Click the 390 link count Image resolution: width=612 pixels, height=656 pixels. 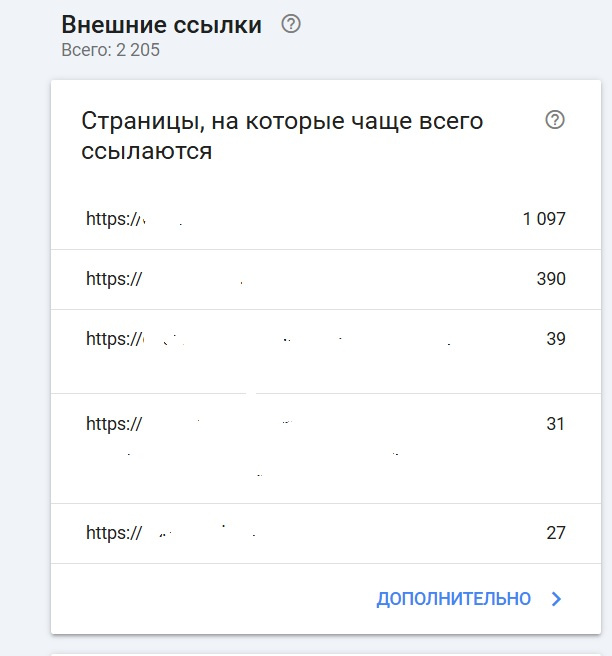click(x=551, y=279)
